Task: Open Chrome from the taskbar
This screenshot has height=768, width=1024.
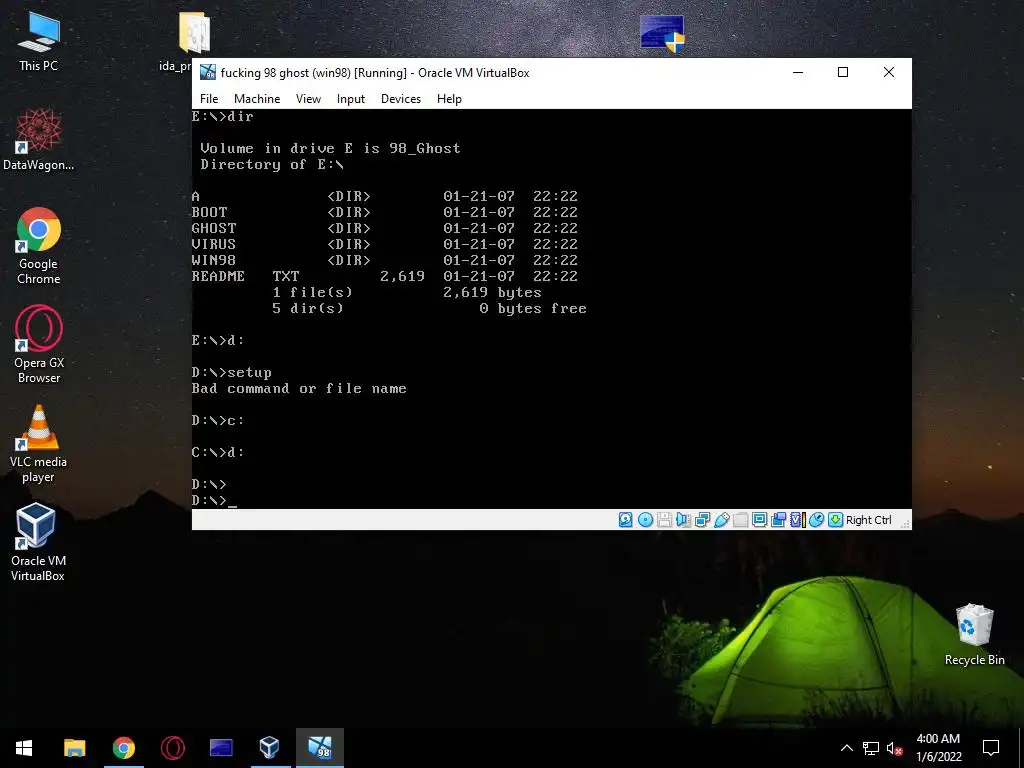Action: [x=123, y=748]
